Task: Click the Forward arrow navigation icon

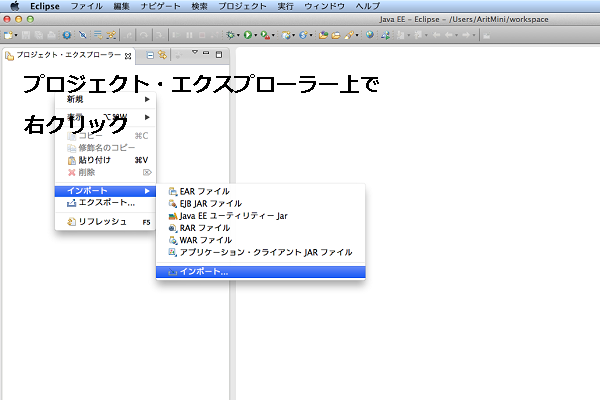Action: pos(466,35)
